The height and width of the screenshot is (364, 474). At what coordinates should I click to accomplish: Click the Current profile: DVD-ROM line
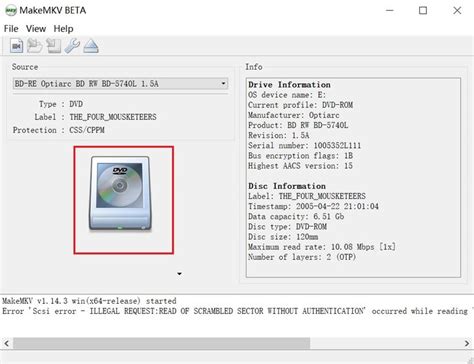300,105
